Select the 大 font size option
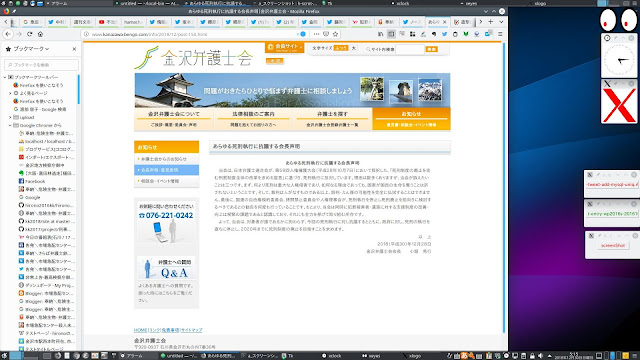This screenshot has height=360, width=640. pos(353,48)
